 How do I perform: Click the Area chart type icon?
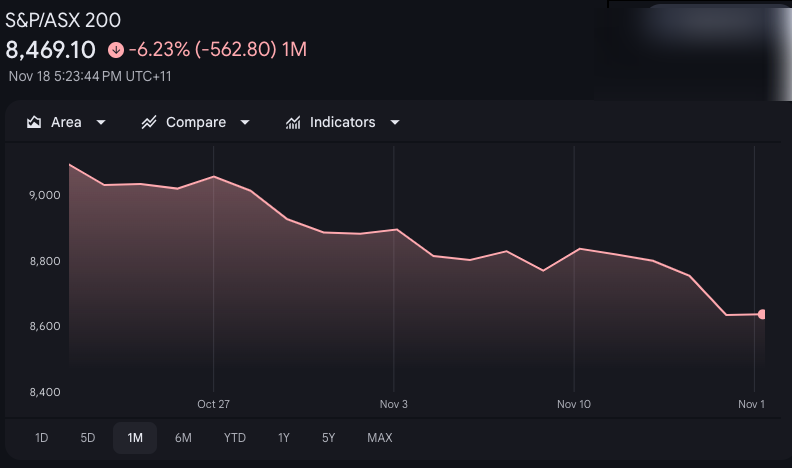click(x=34, y=122)
